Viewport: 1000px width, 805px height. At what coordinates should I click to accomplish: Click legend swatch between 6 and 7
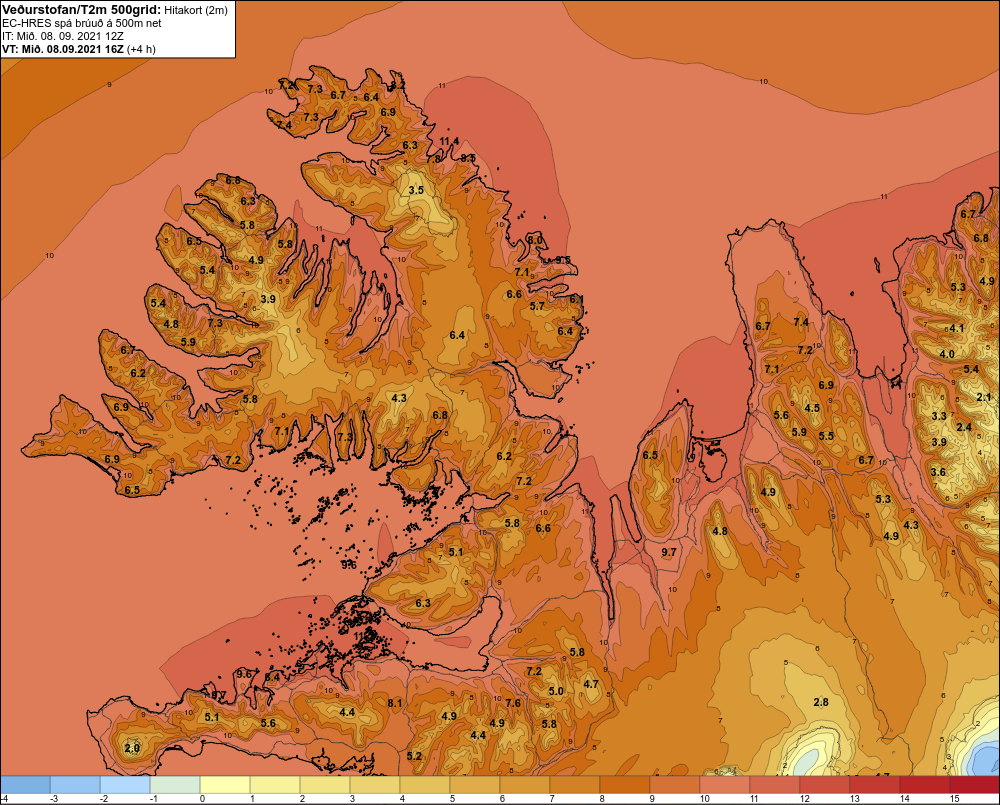525,785
